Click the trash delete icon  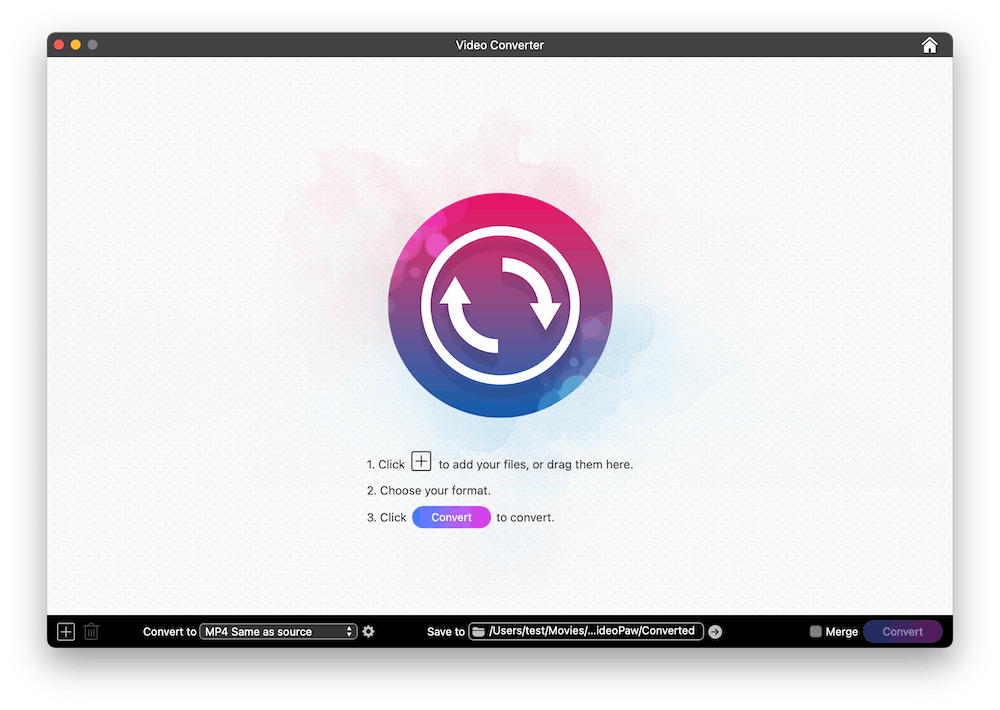point(92,632)
